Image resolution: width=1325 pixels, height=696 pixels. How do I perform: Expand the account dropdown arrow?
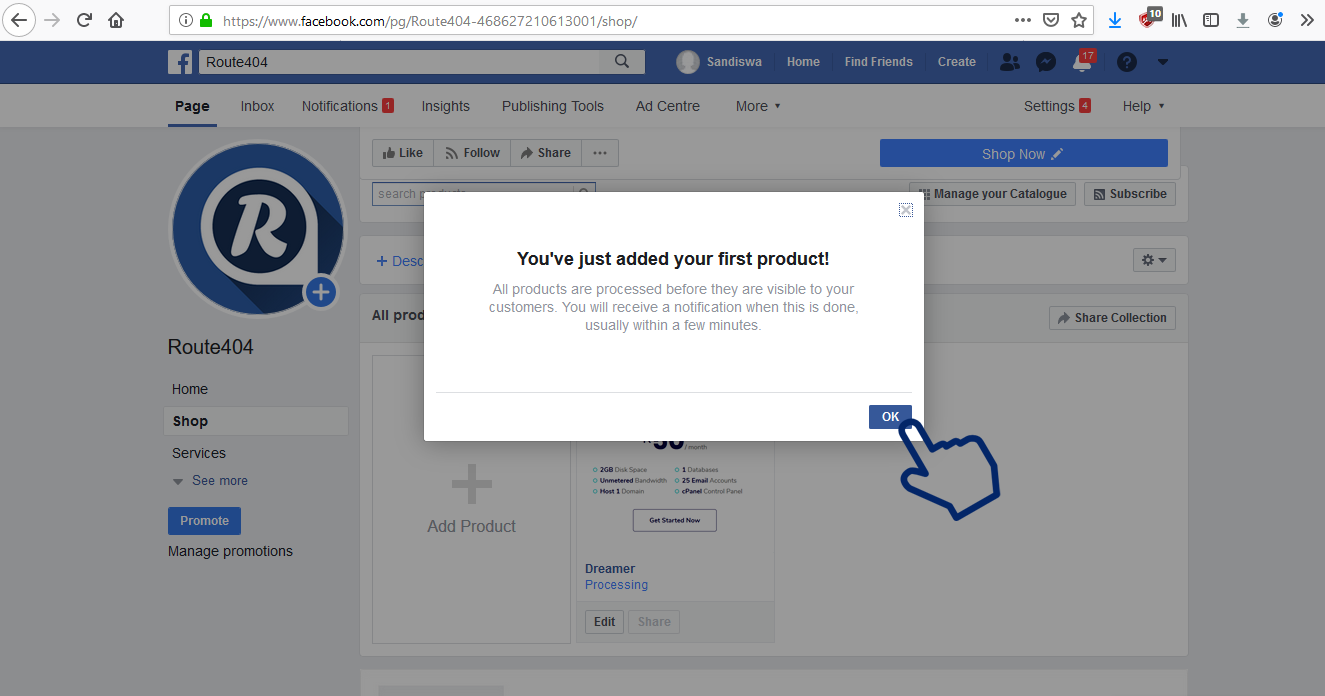pyautogui.click(x=1162, y=62)
